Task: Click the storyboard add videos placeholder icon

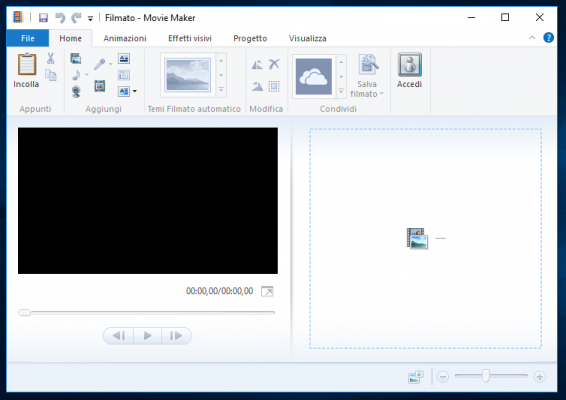Action: point(417,238)
